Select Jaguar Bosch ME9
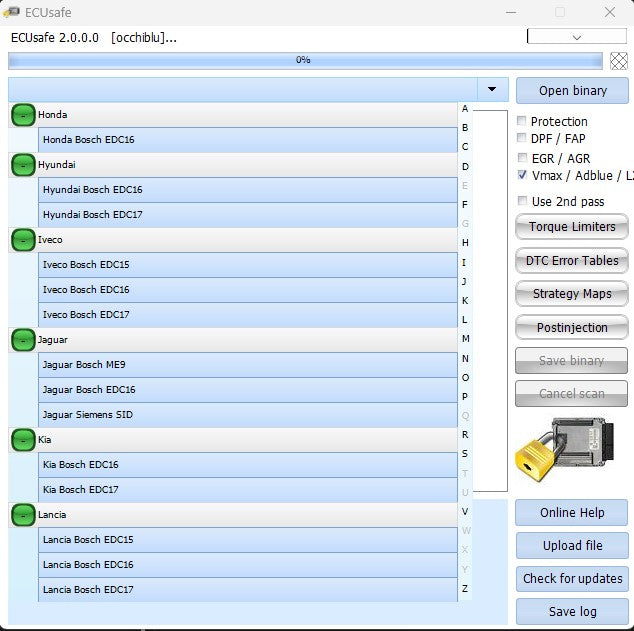 point(248,365)
